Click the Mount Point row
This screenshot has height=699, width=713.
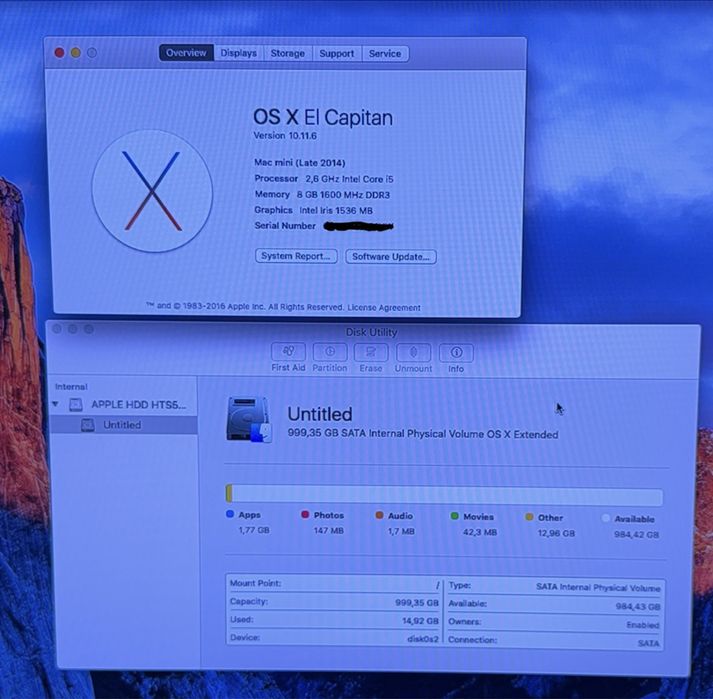[335, 584]
